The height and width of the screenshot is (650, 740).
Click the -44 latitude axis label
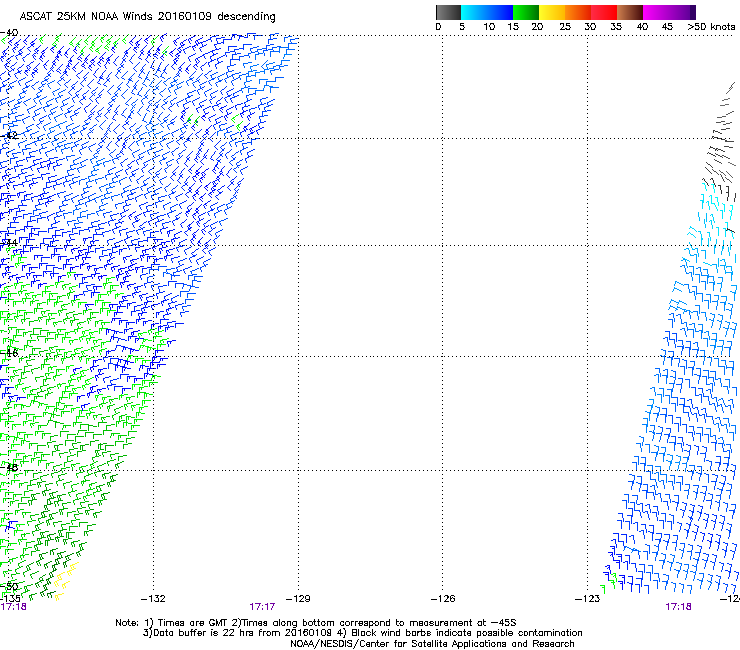(x=9, y=243)
